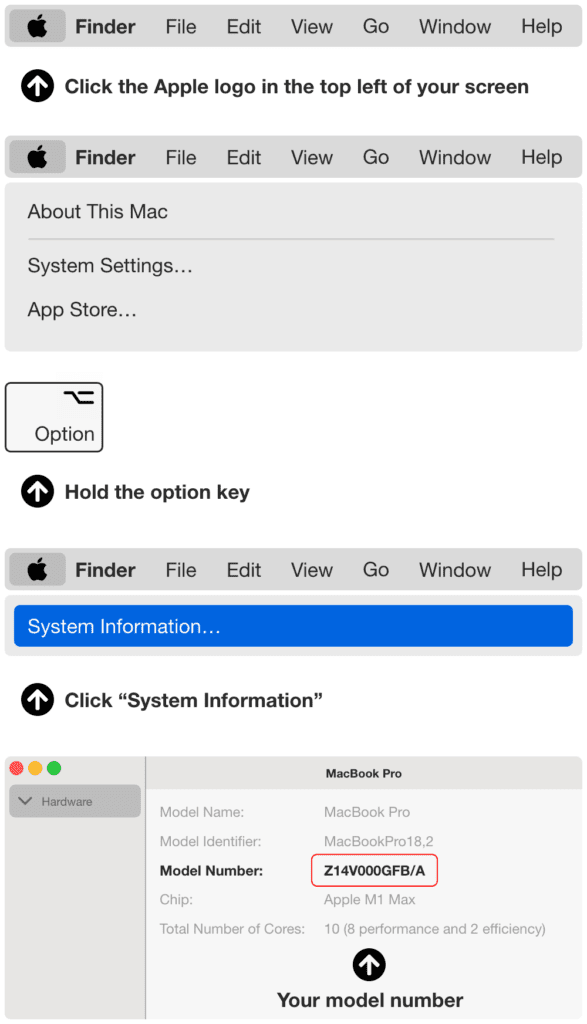Screen dimensions: 587x1024
Task: Click the Apple logo above System Information item
Action: point(37,569)
